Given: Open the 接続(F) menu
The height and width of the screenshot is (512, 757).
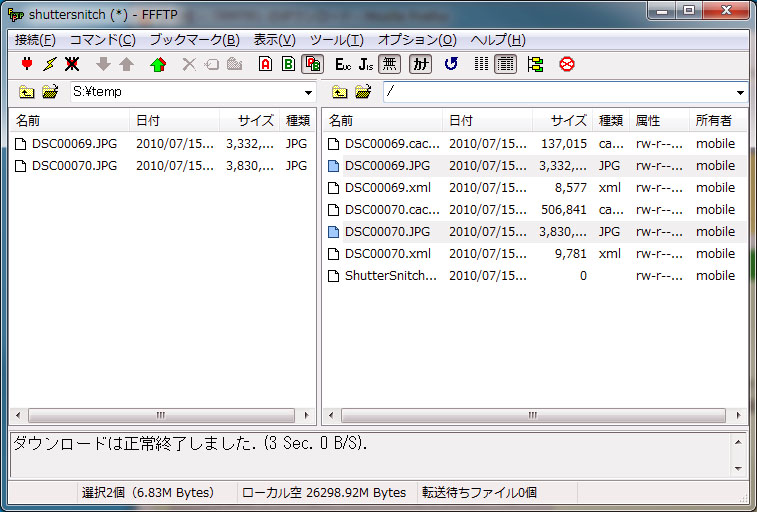Looking at the screenshot, I should click(x=35, y=40).
